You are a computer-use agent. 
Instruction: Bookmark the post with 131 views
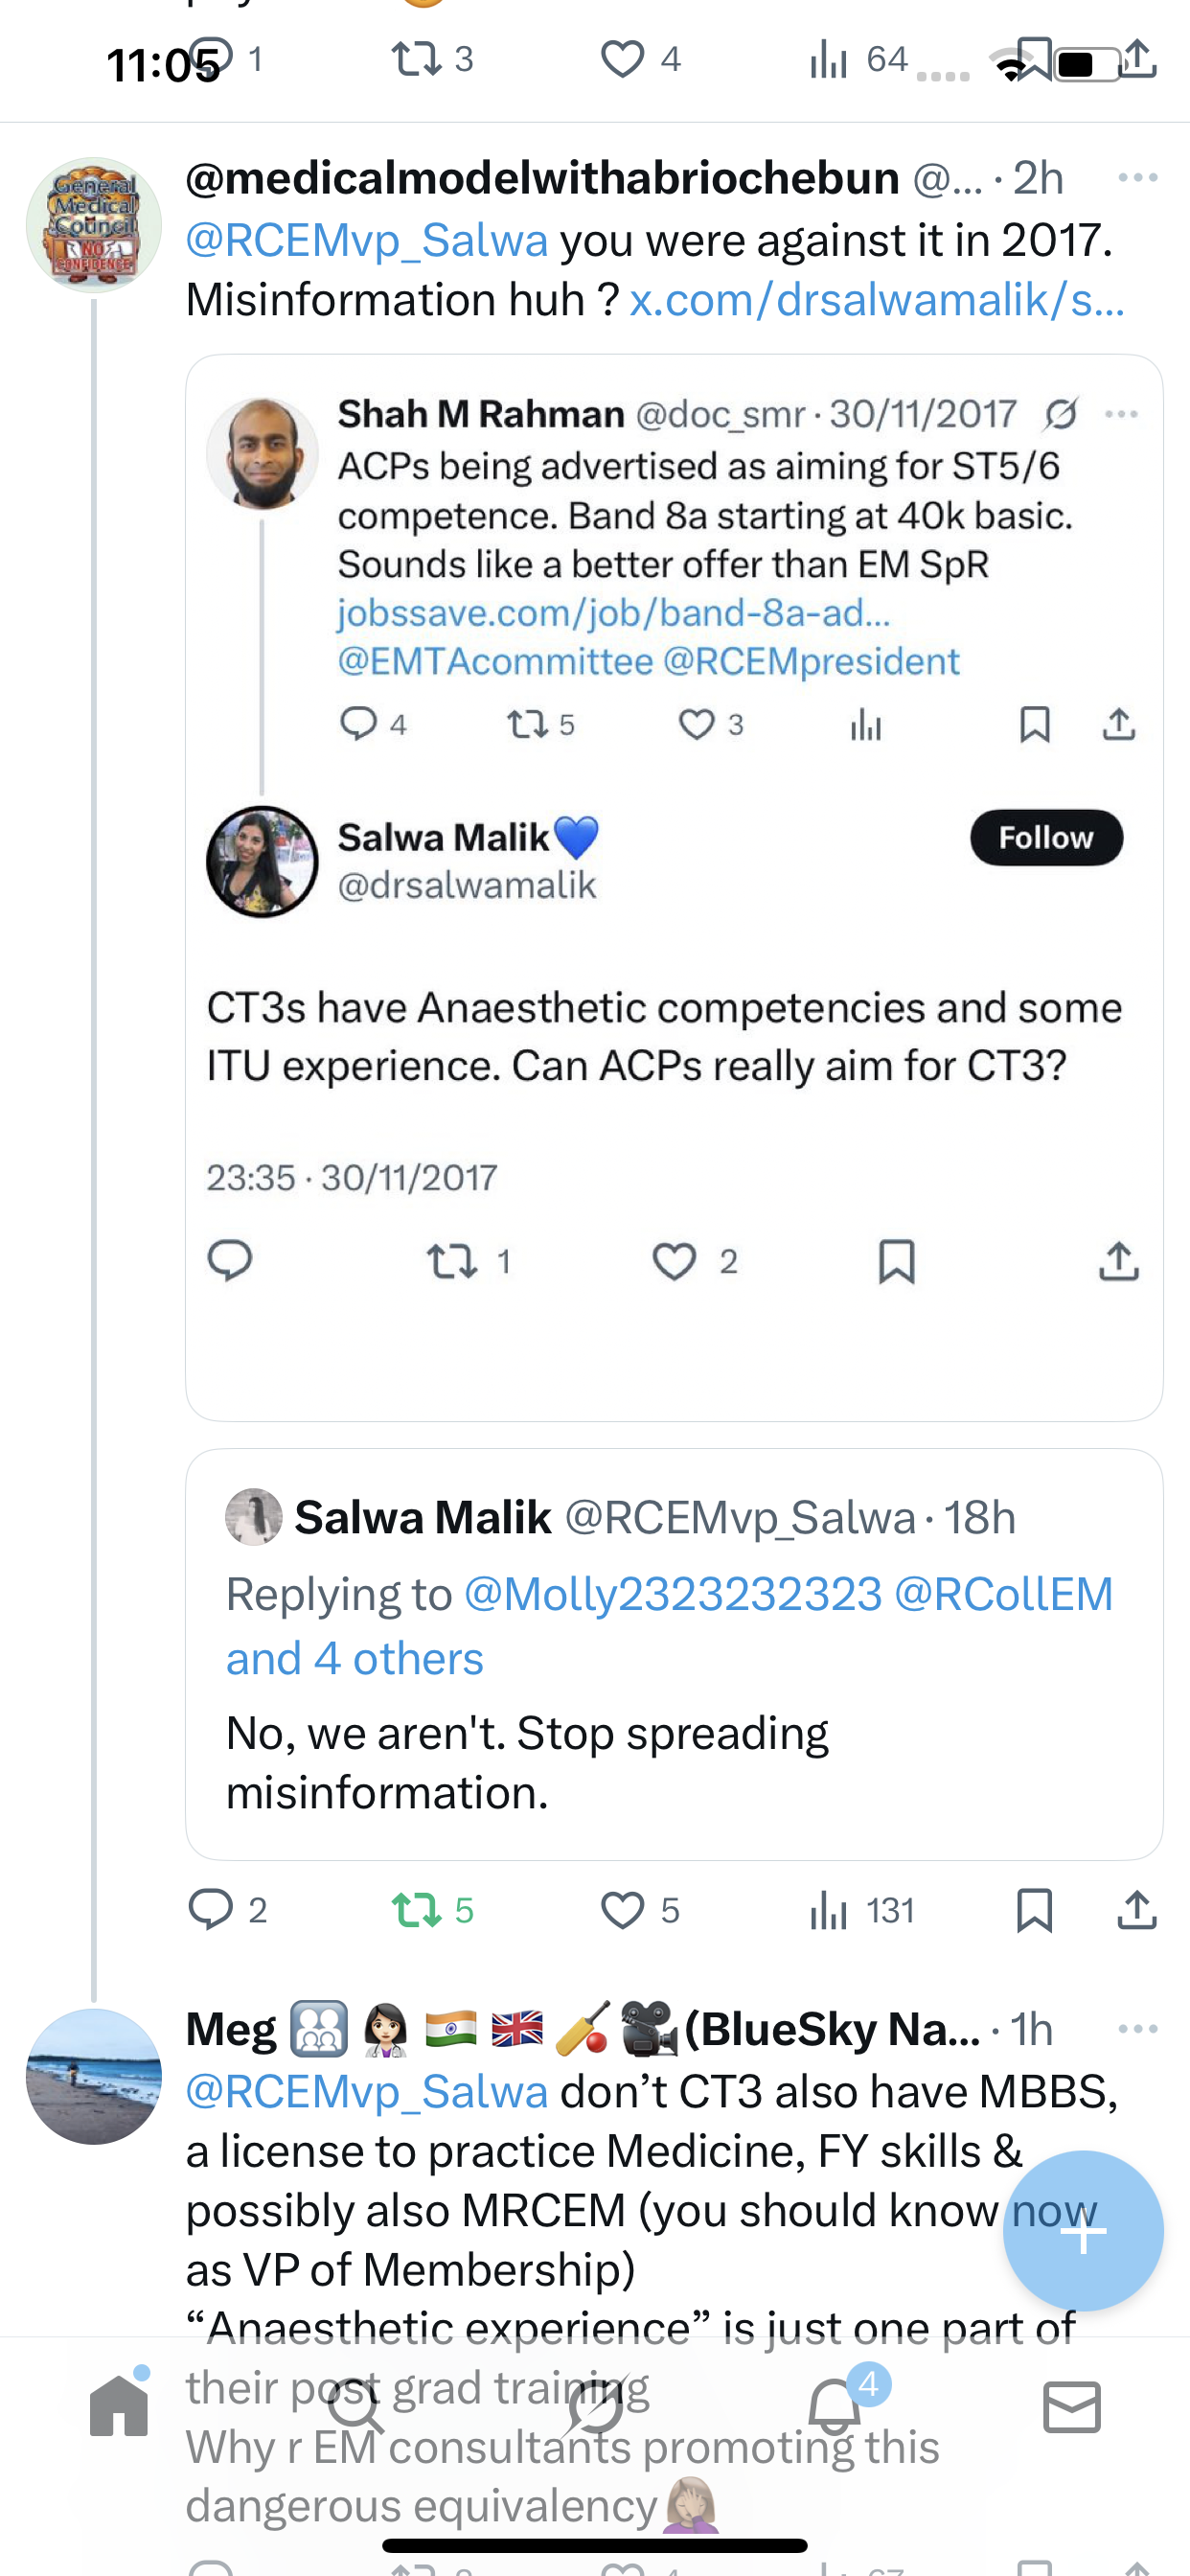(1034, 1910)
